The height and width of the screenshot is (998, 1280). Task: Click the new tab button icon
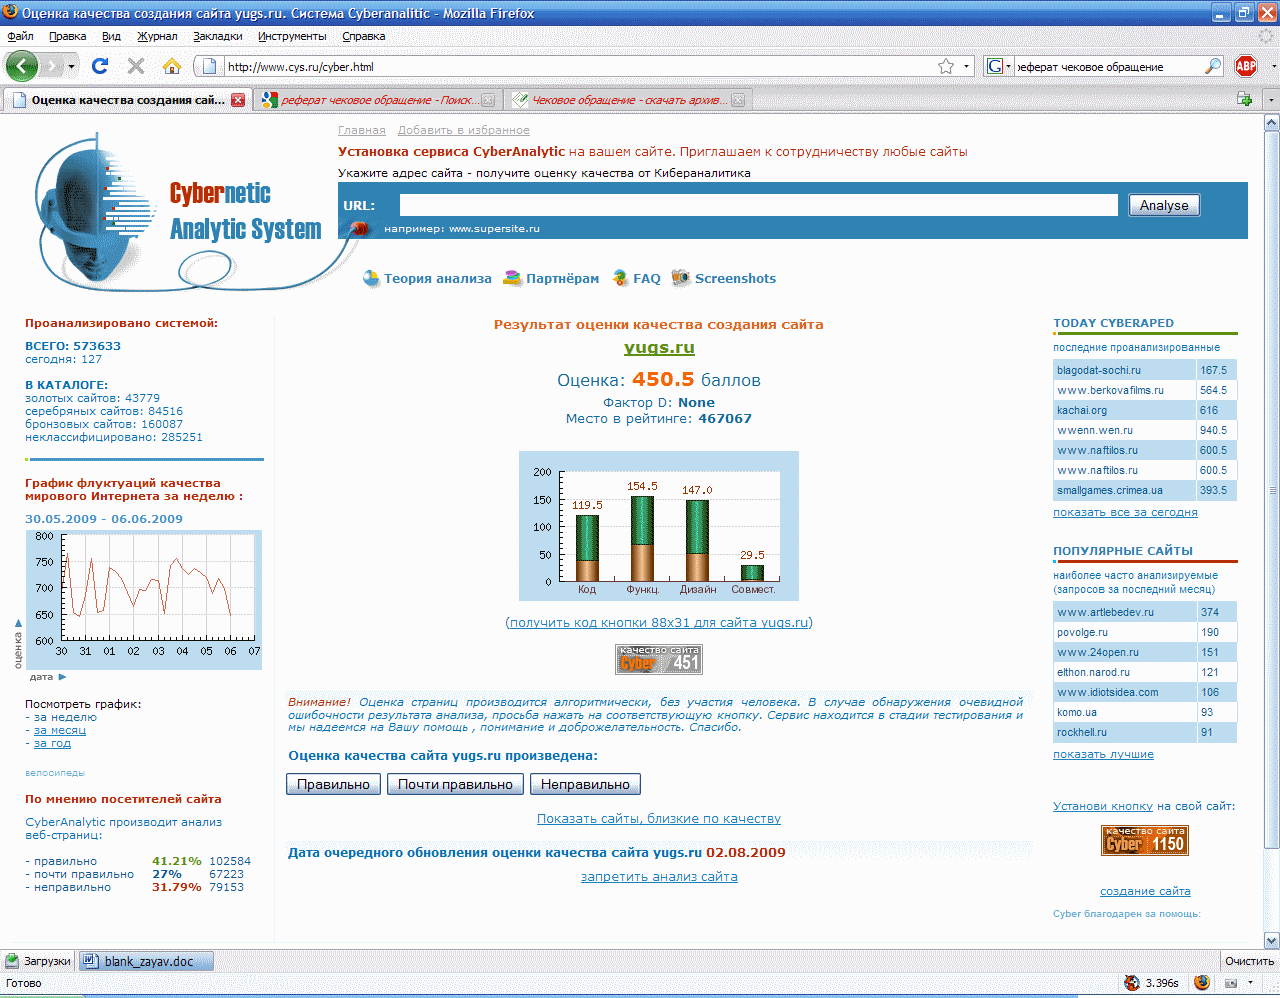tap(1245, 100)
